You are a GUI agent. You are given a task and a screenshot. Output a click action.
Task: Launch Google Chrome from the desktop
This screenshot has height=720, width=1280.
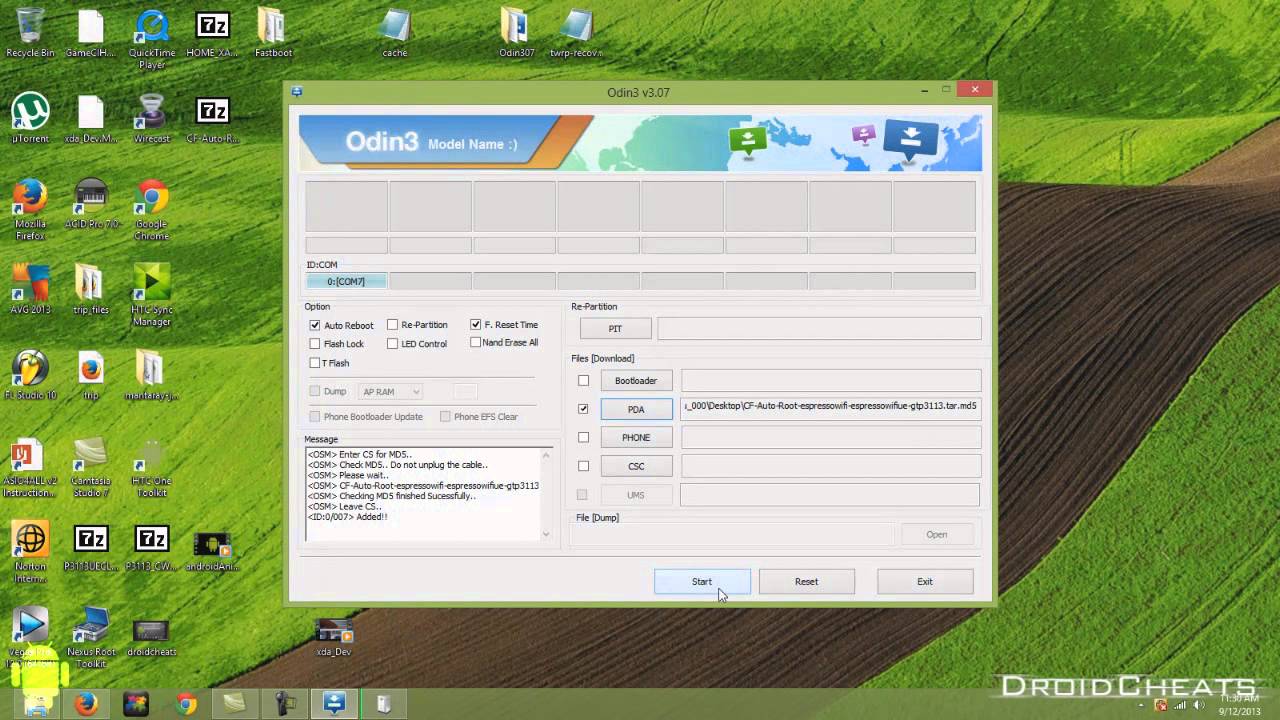pos(152,210)
